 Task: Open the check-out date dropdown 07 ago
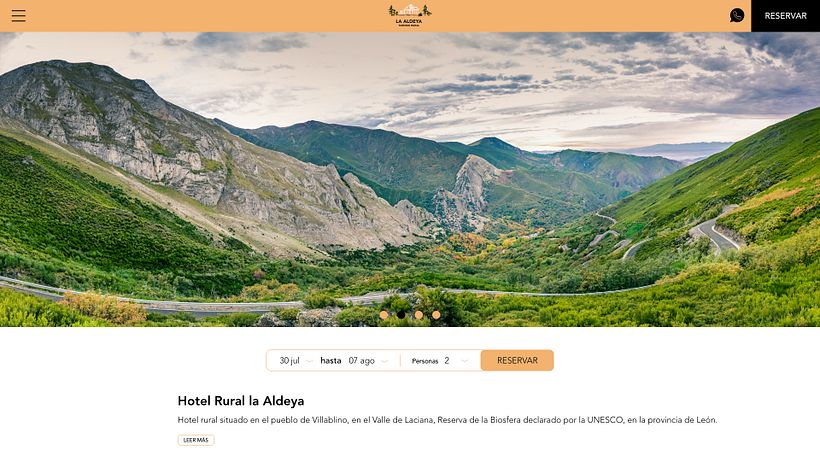368,361
